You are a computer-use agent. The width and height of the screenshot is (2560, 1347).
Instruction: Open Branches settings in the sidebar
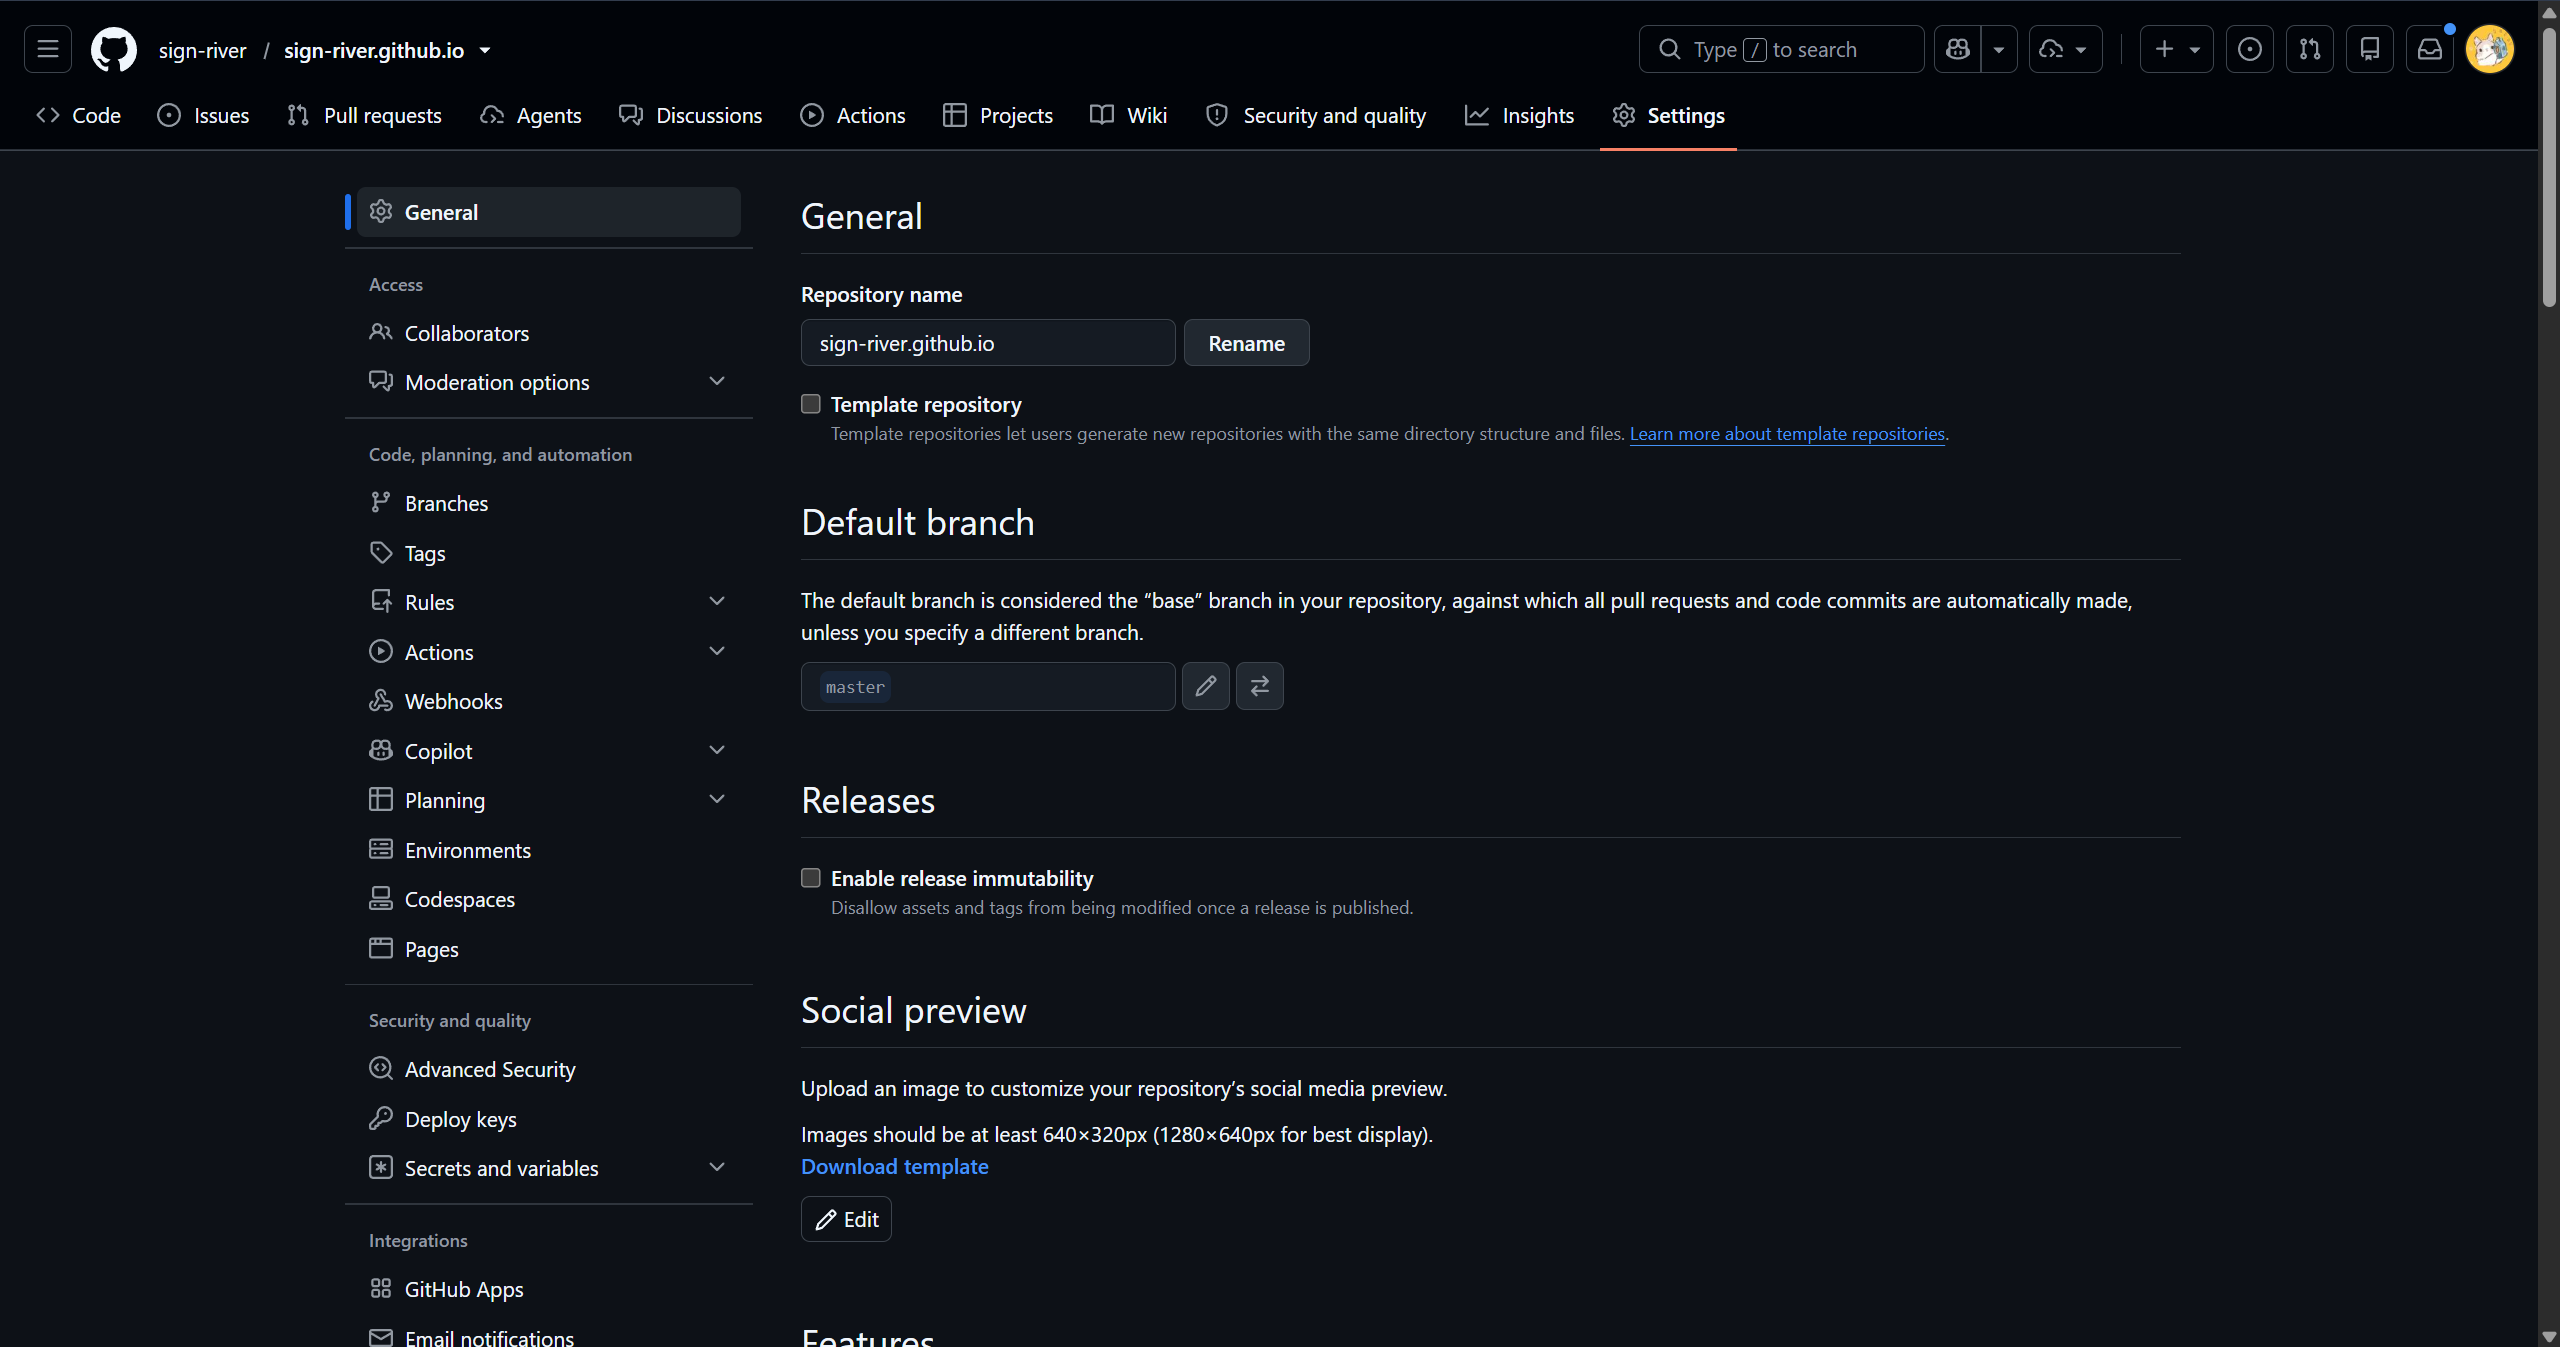tap(549, 503)
